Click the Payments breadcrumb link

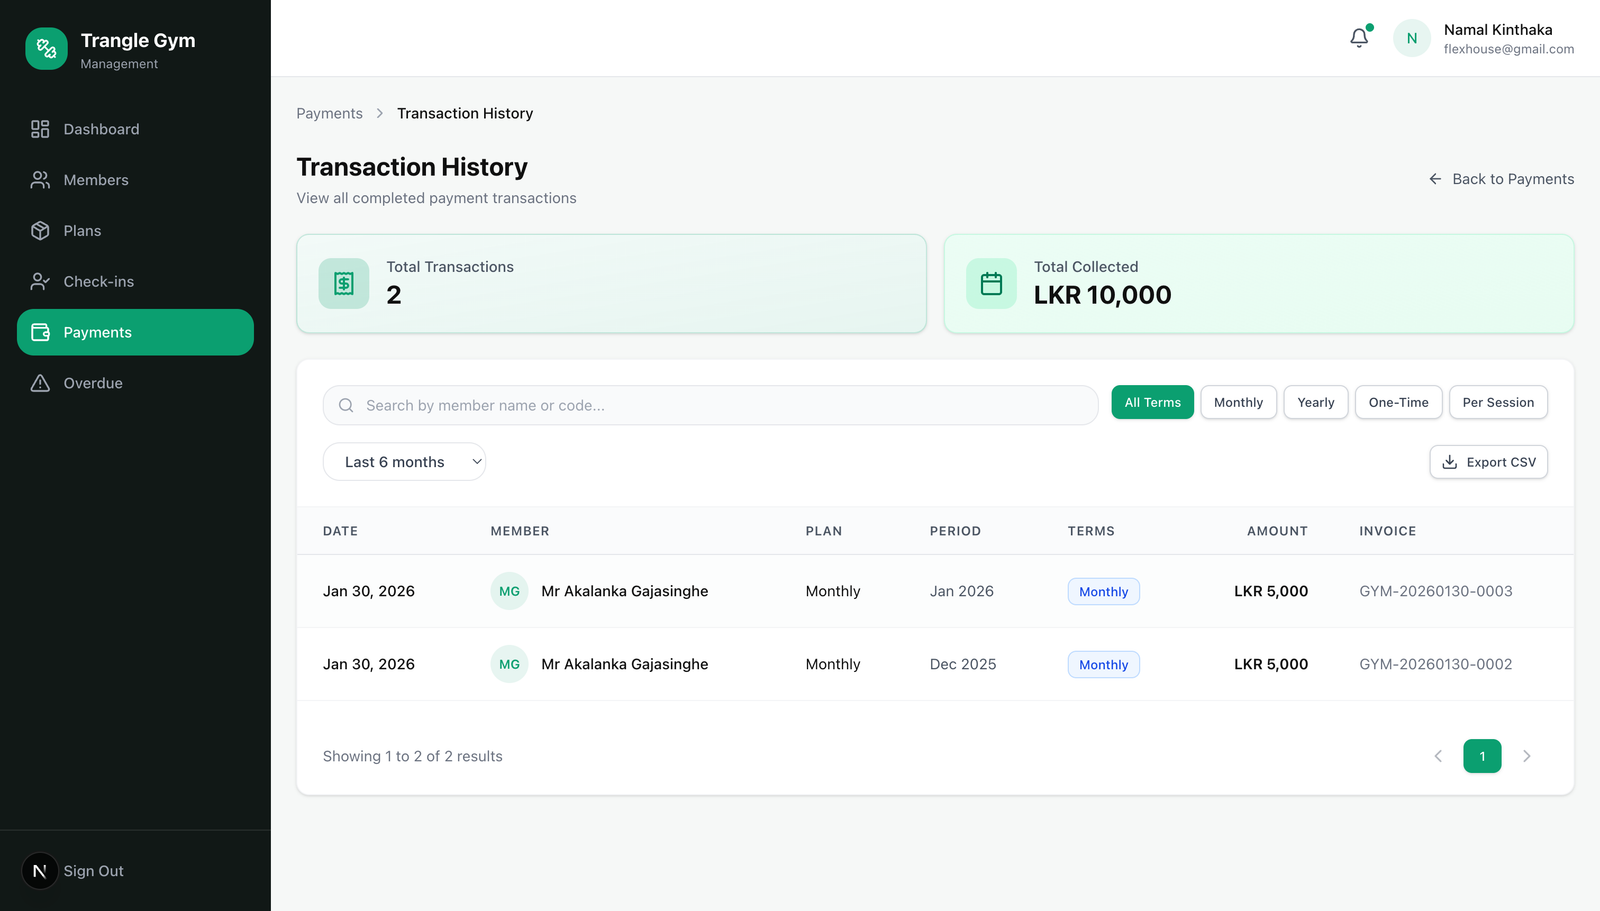[329, 114]
